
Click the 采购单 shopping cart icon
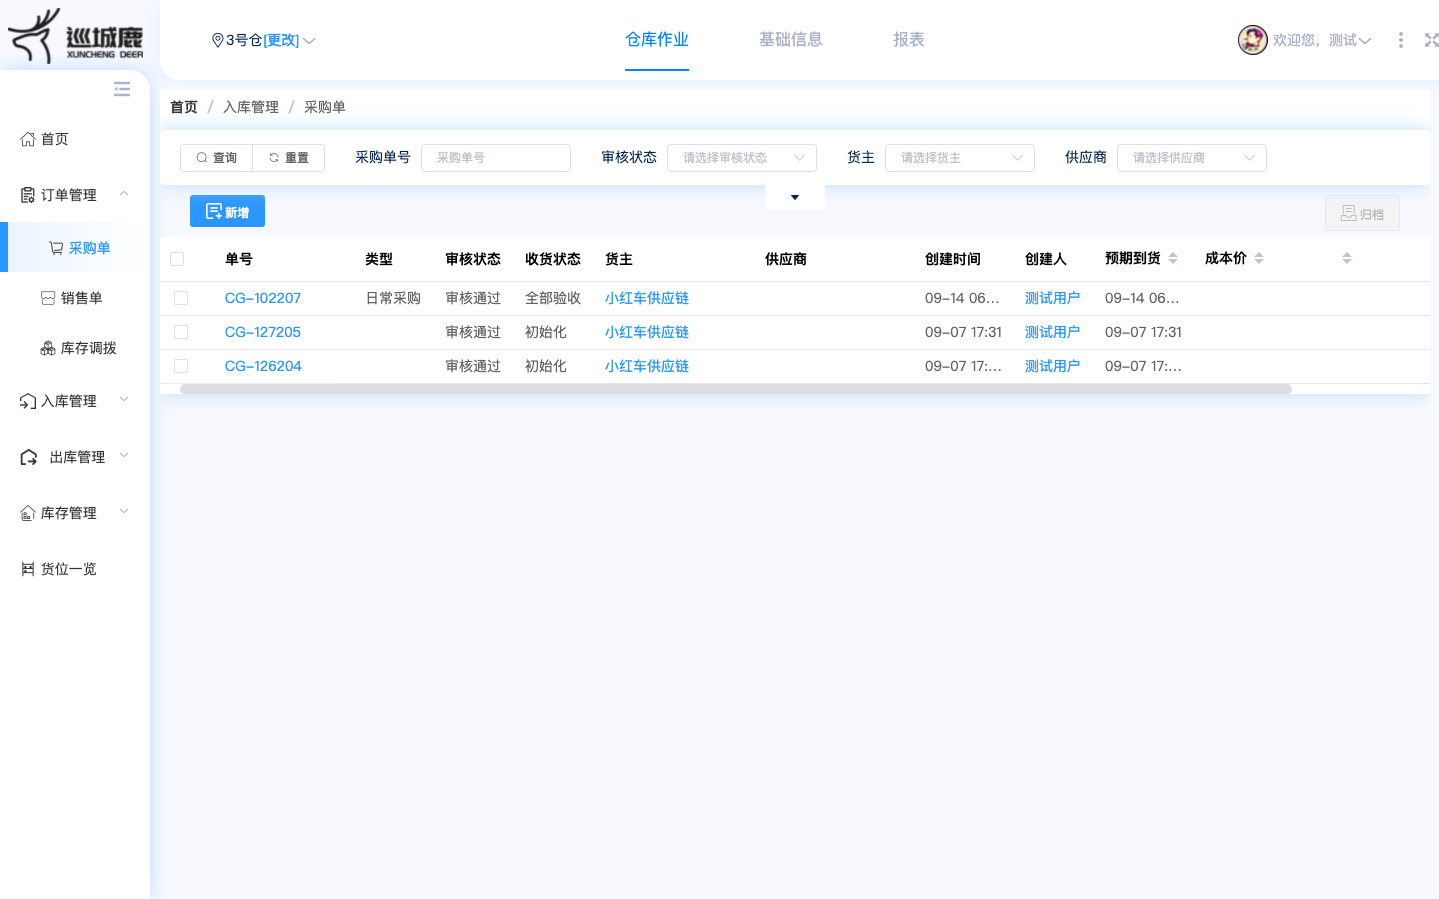[x=56, y=248]
